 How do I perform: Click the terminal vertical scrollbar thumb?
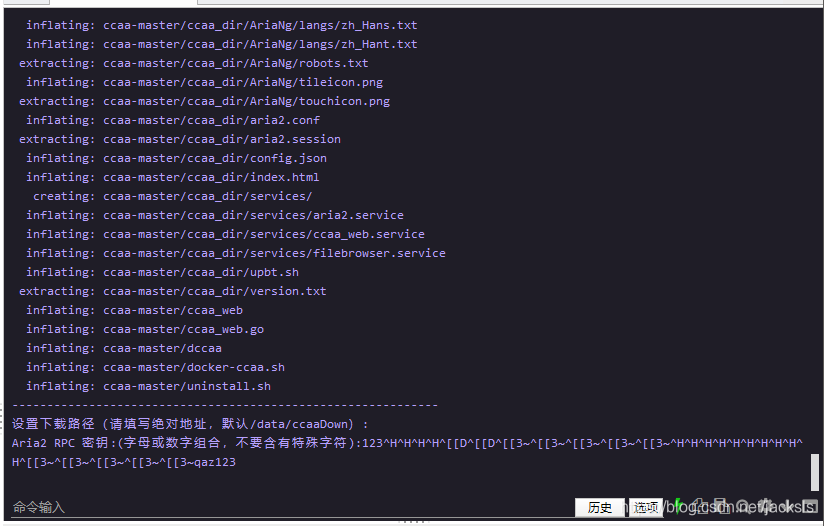tap(815, 472)
